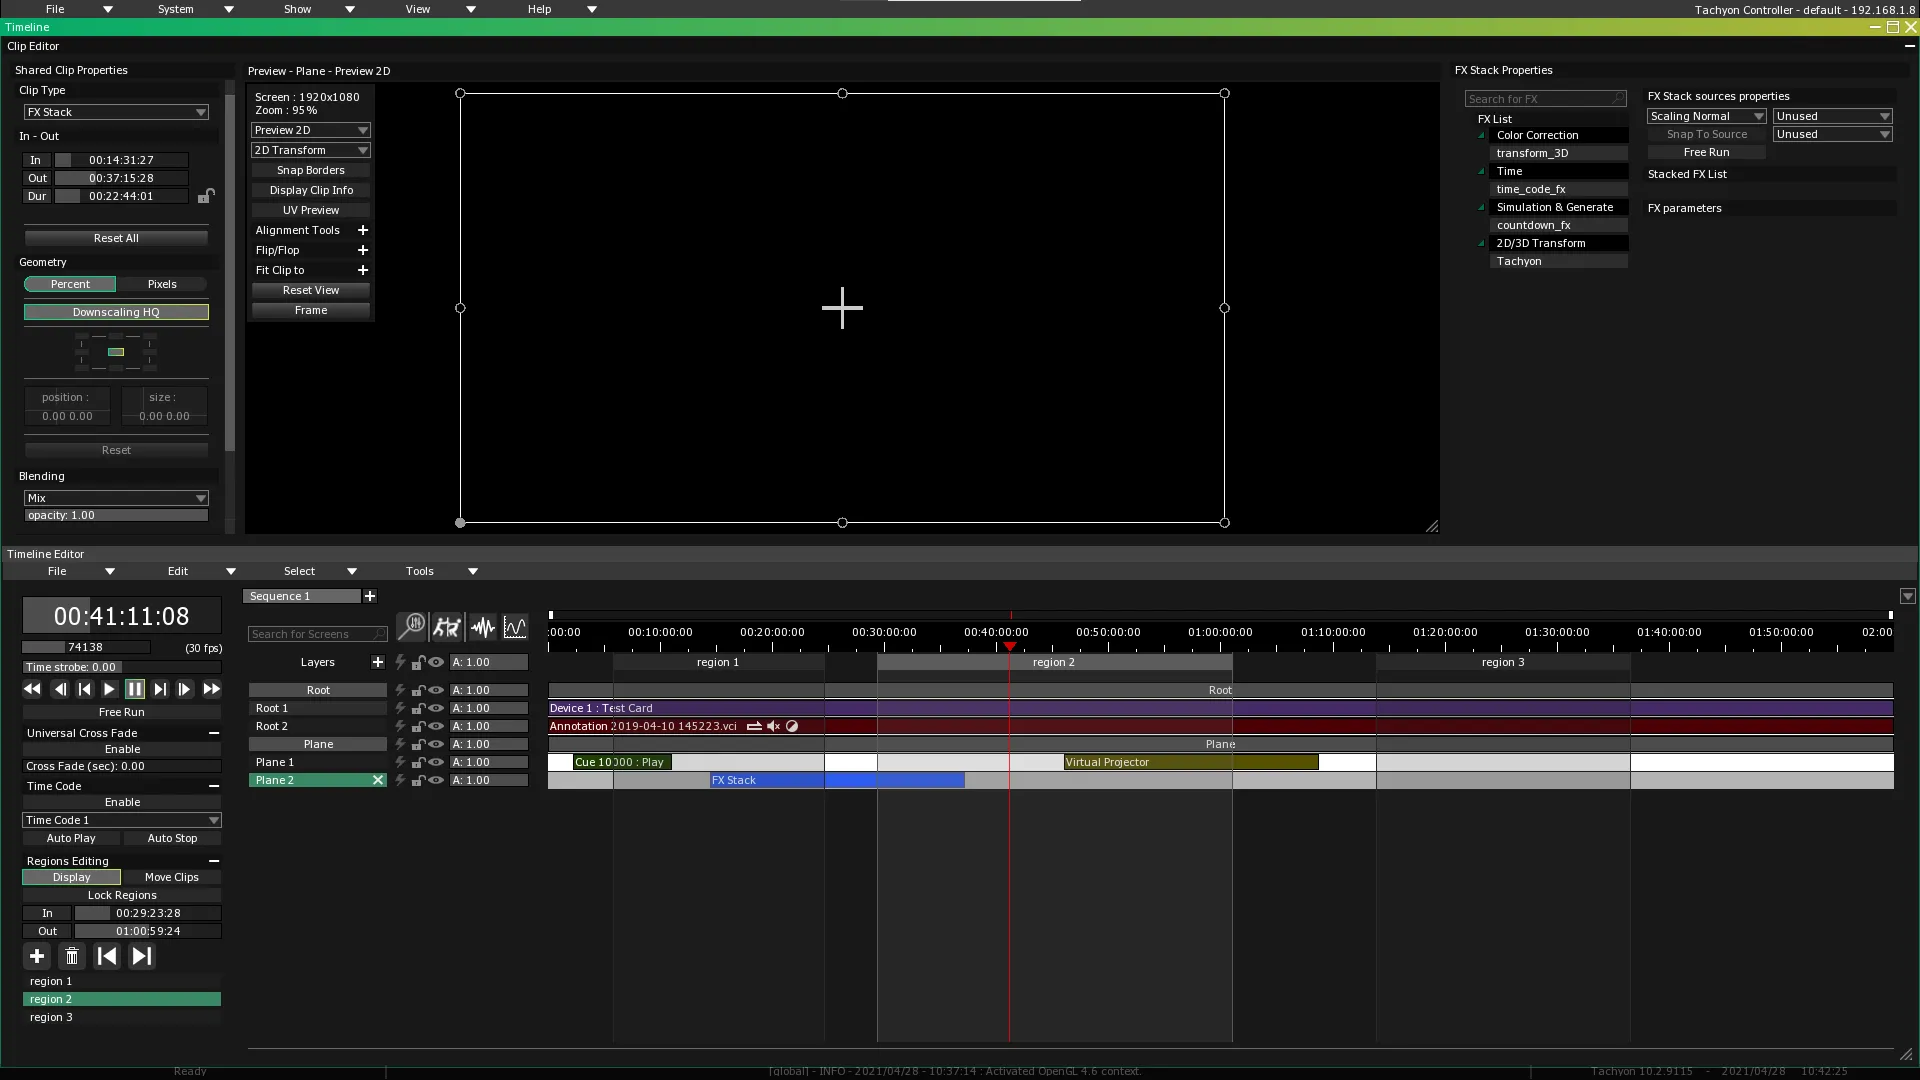Jump to next region marker
Viewport: 1920px width, 1080px height.
tap(142, 957)
